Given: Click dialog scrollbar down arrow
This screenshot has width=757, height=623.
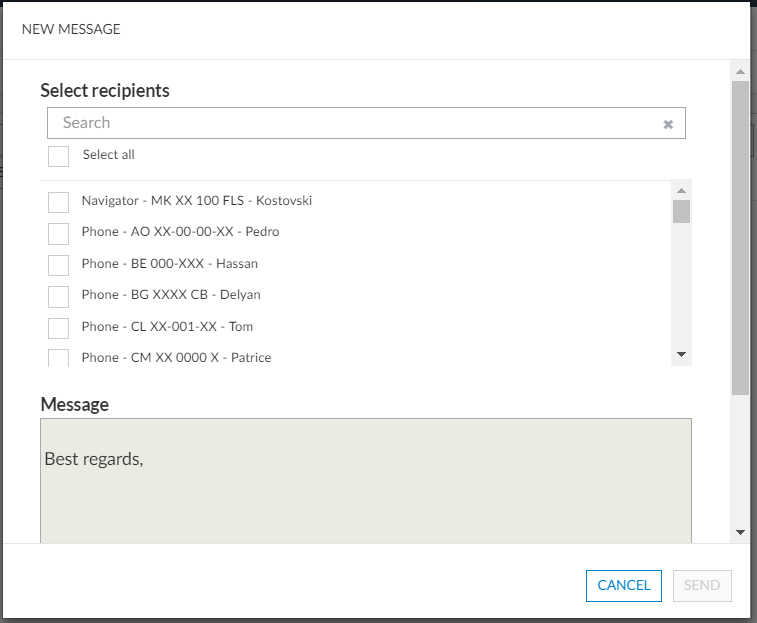Looking at the screenshot, I should (740, 532).
